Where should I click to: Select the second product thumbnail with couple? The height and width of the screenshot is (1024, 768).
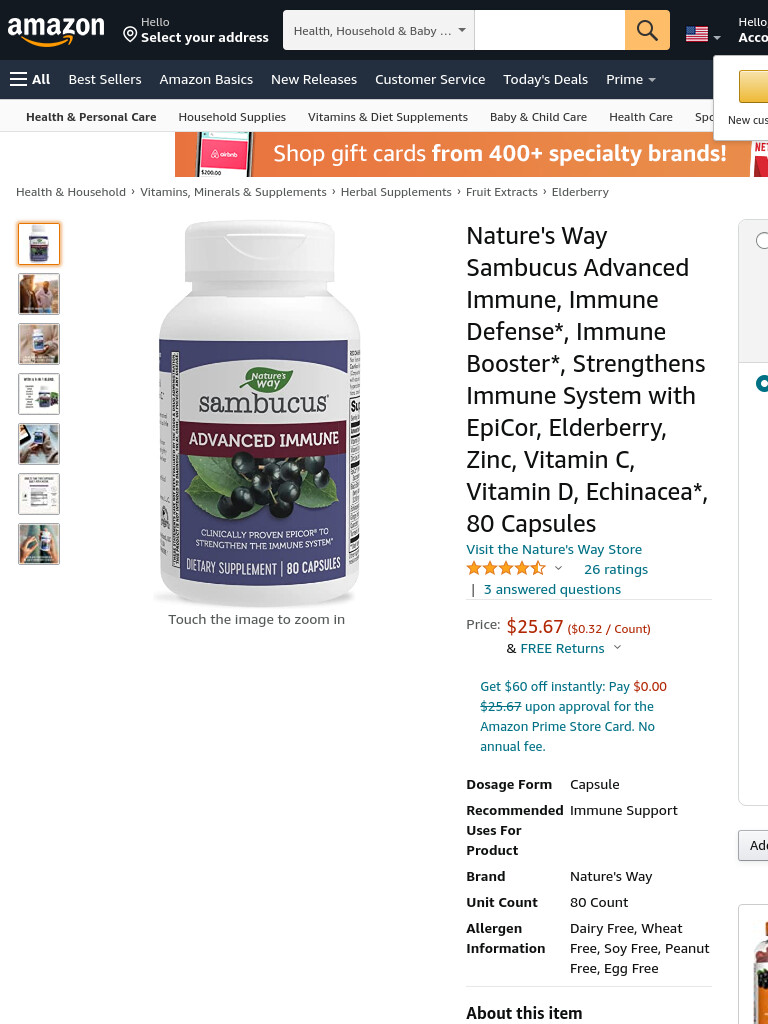pos(39,294)
